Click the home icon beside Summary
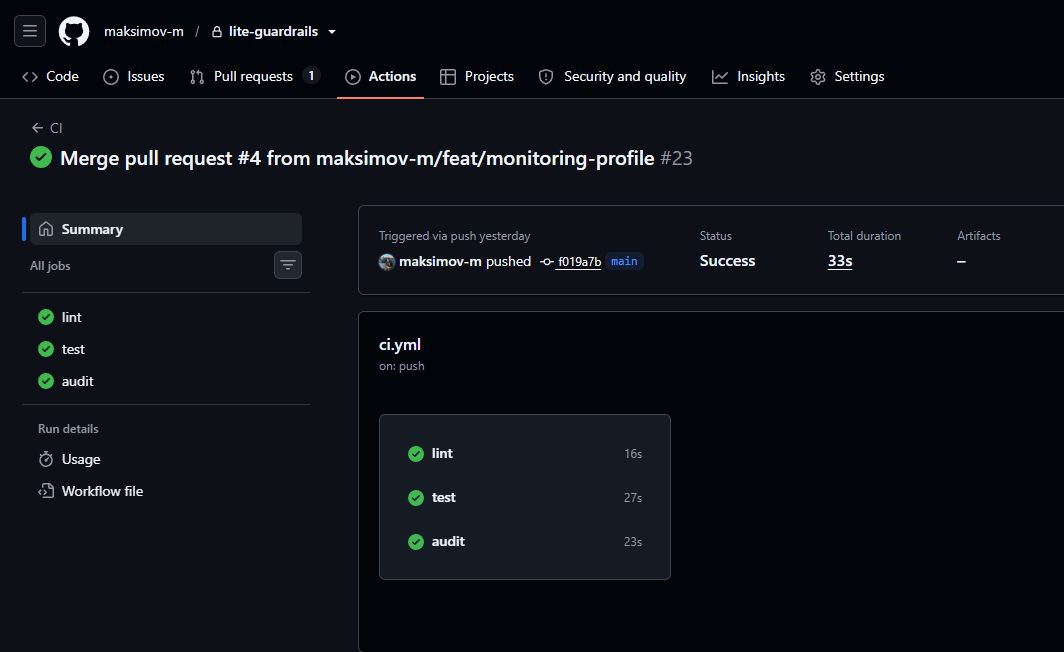The width and height of the screenshot is (1064, 652). coord(45,229)
